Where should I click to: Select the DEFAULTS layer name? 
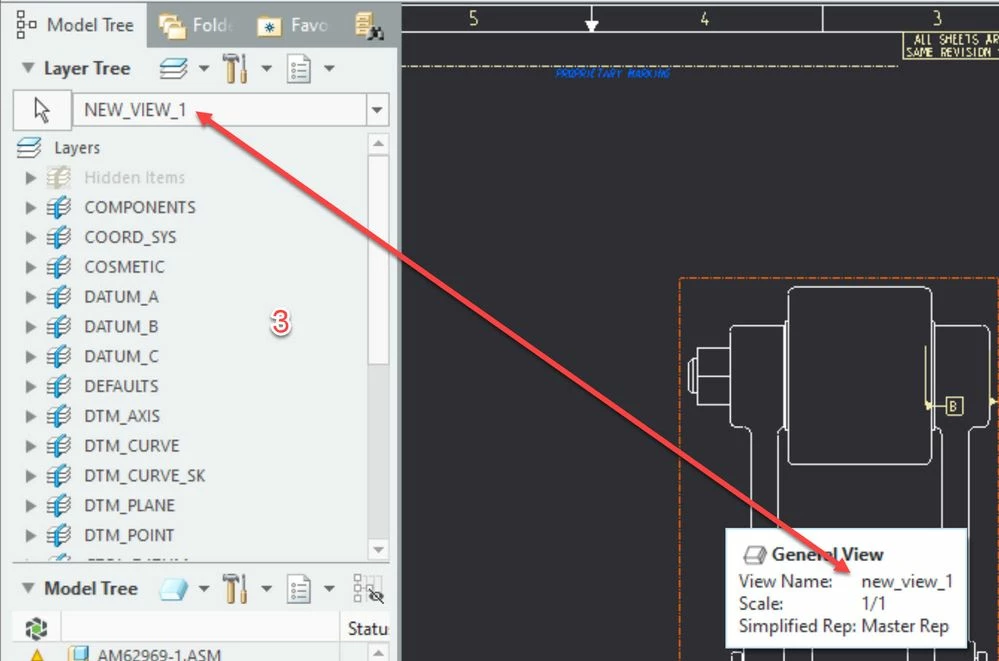121,386
